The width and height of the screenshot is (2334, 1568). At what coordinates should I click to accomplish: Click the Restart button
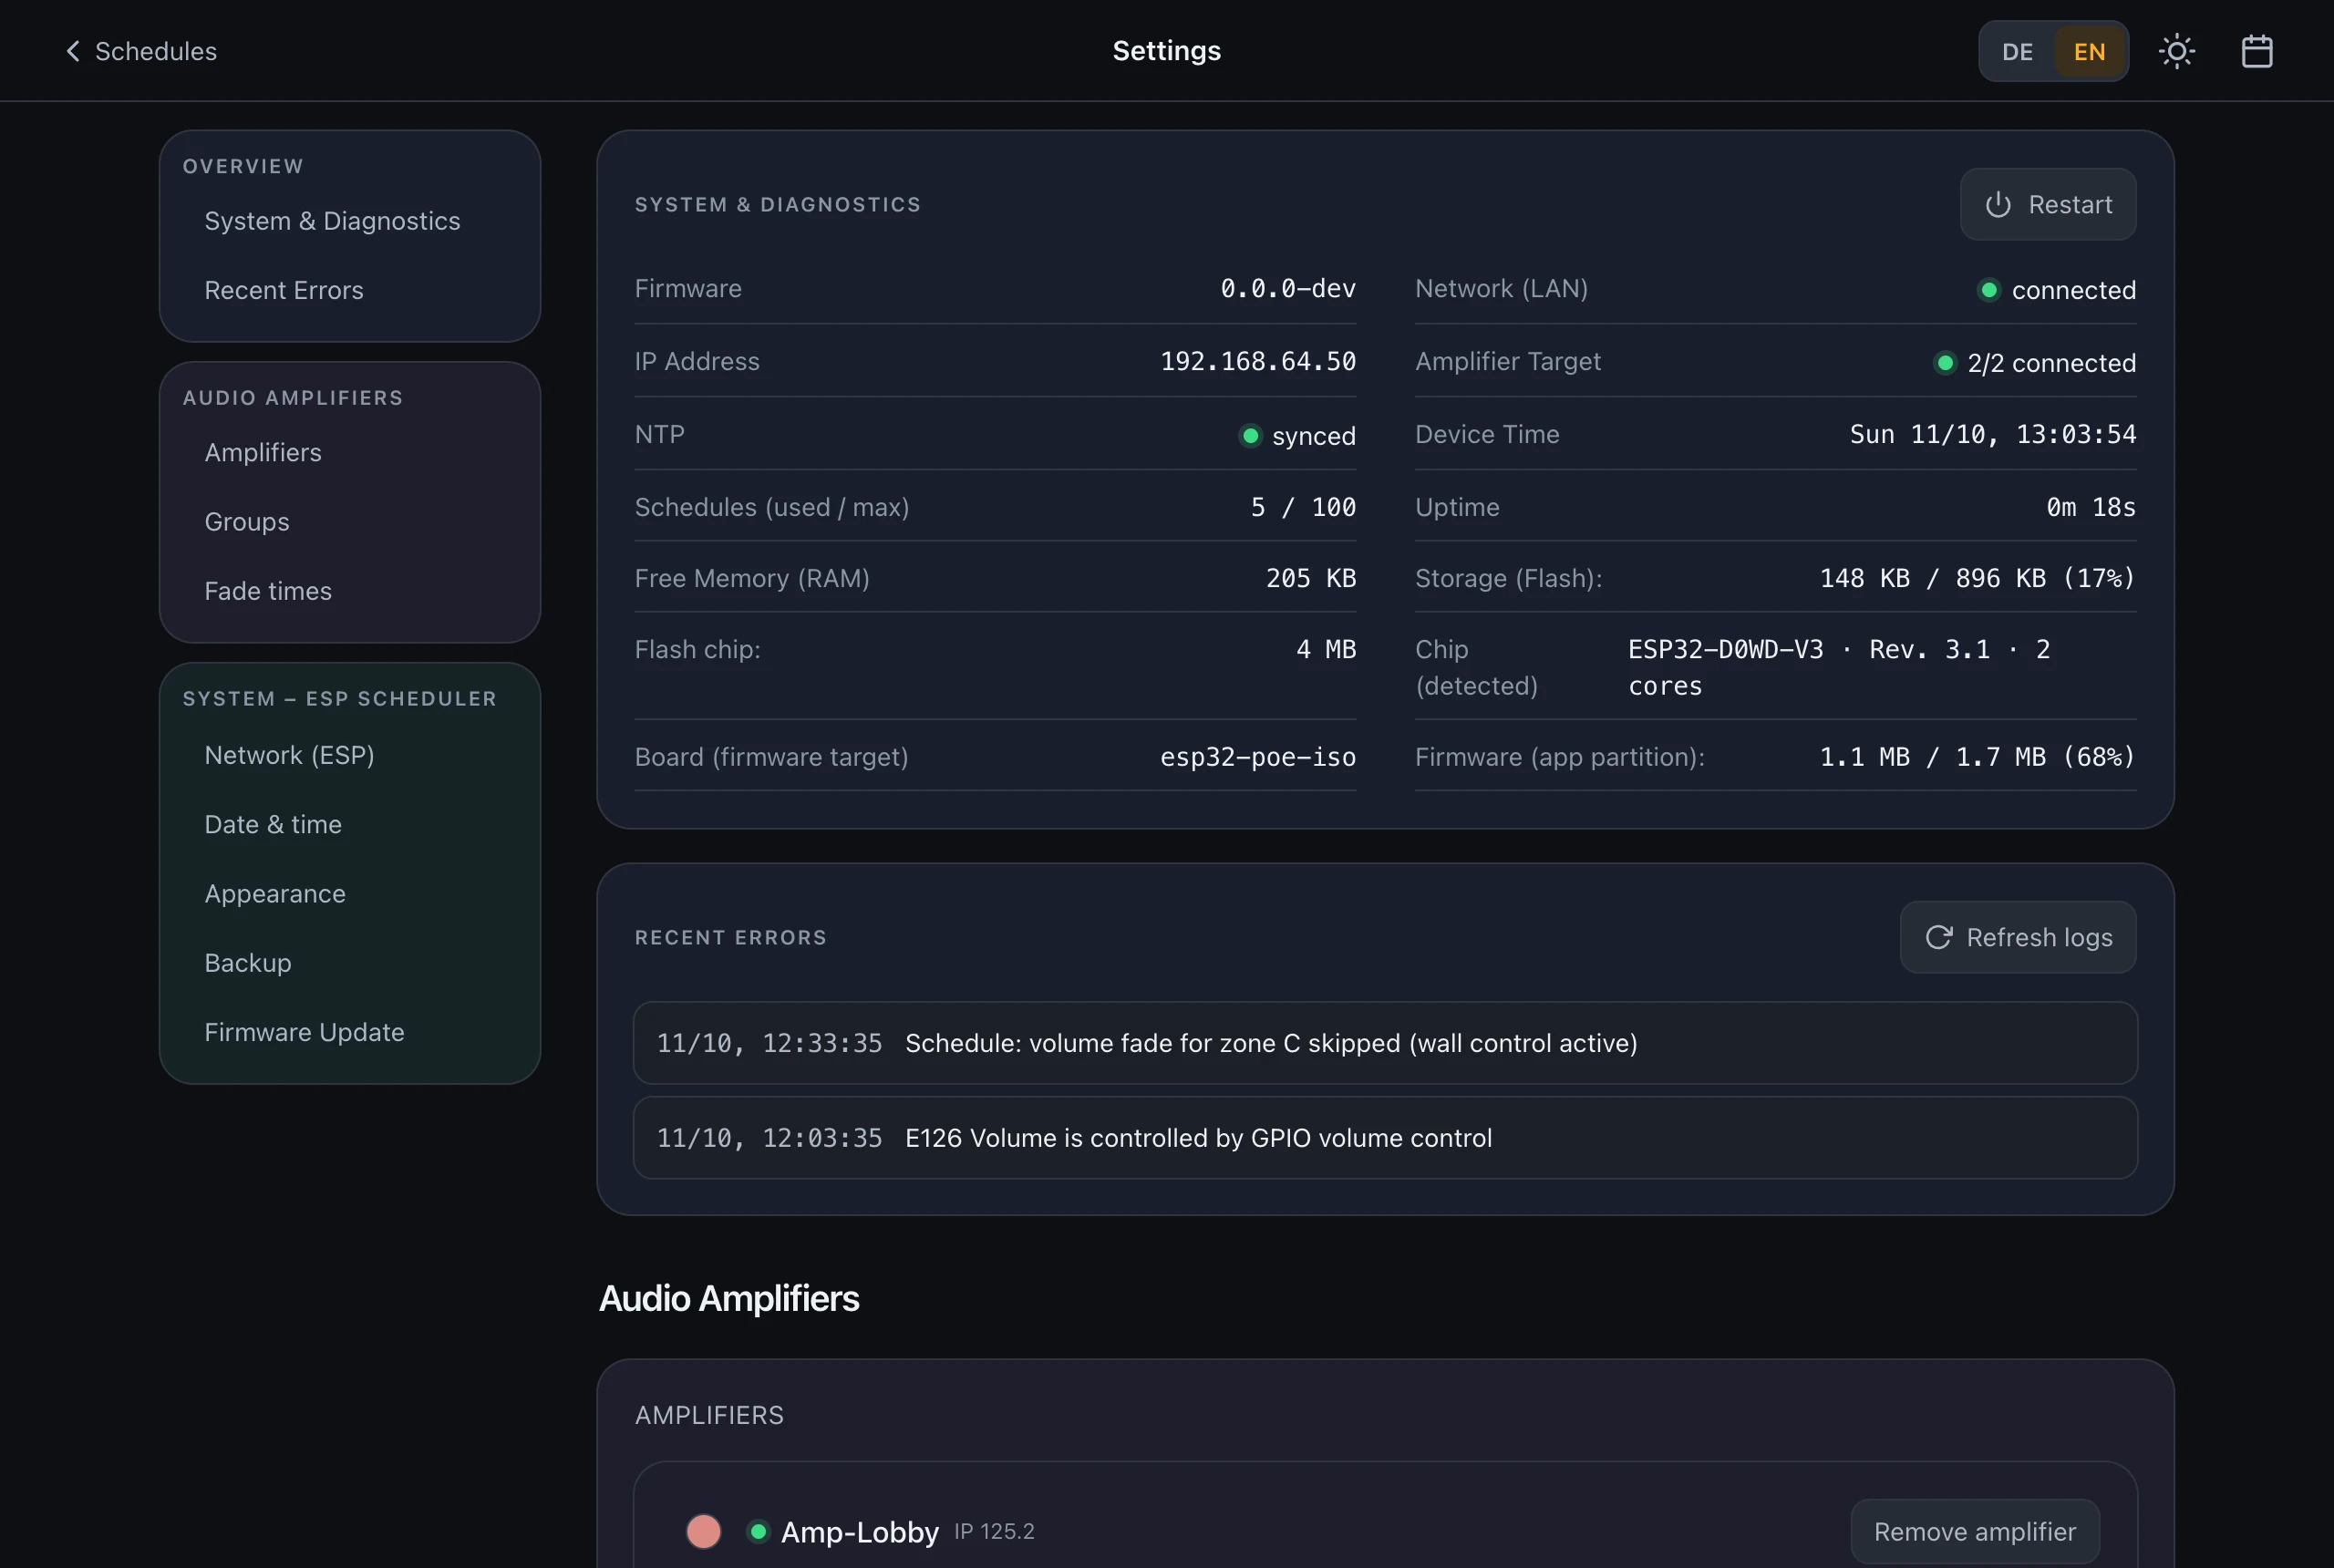[x=2047, y=204]
